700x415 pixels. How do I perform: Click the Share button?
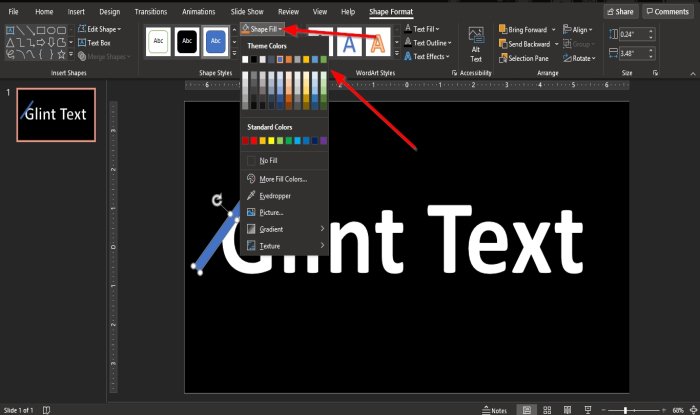[620, 11]
